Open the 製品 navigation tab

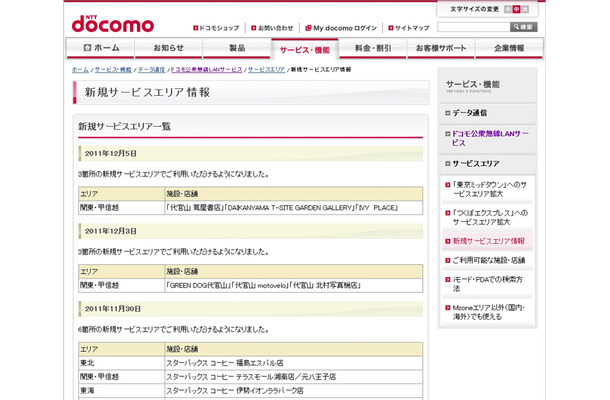click(x=237, y=48)
